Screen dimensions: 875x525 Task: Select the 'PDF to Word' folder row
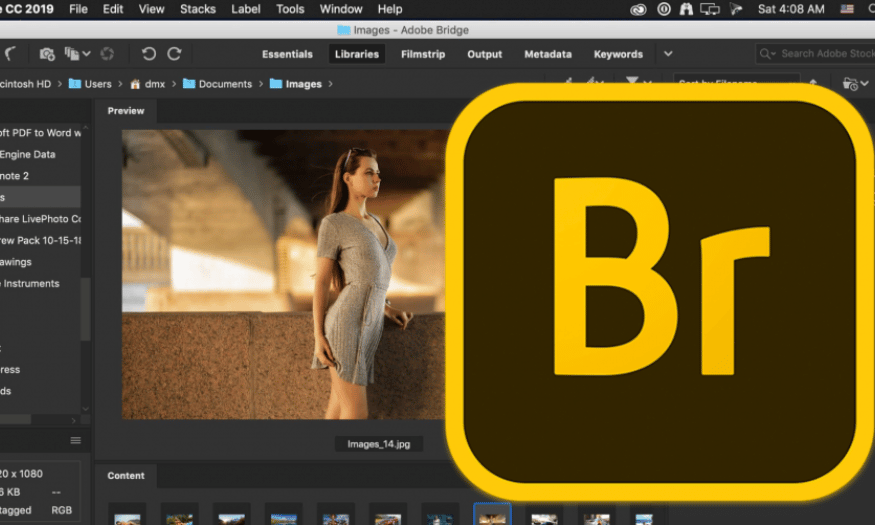(40, 133)
